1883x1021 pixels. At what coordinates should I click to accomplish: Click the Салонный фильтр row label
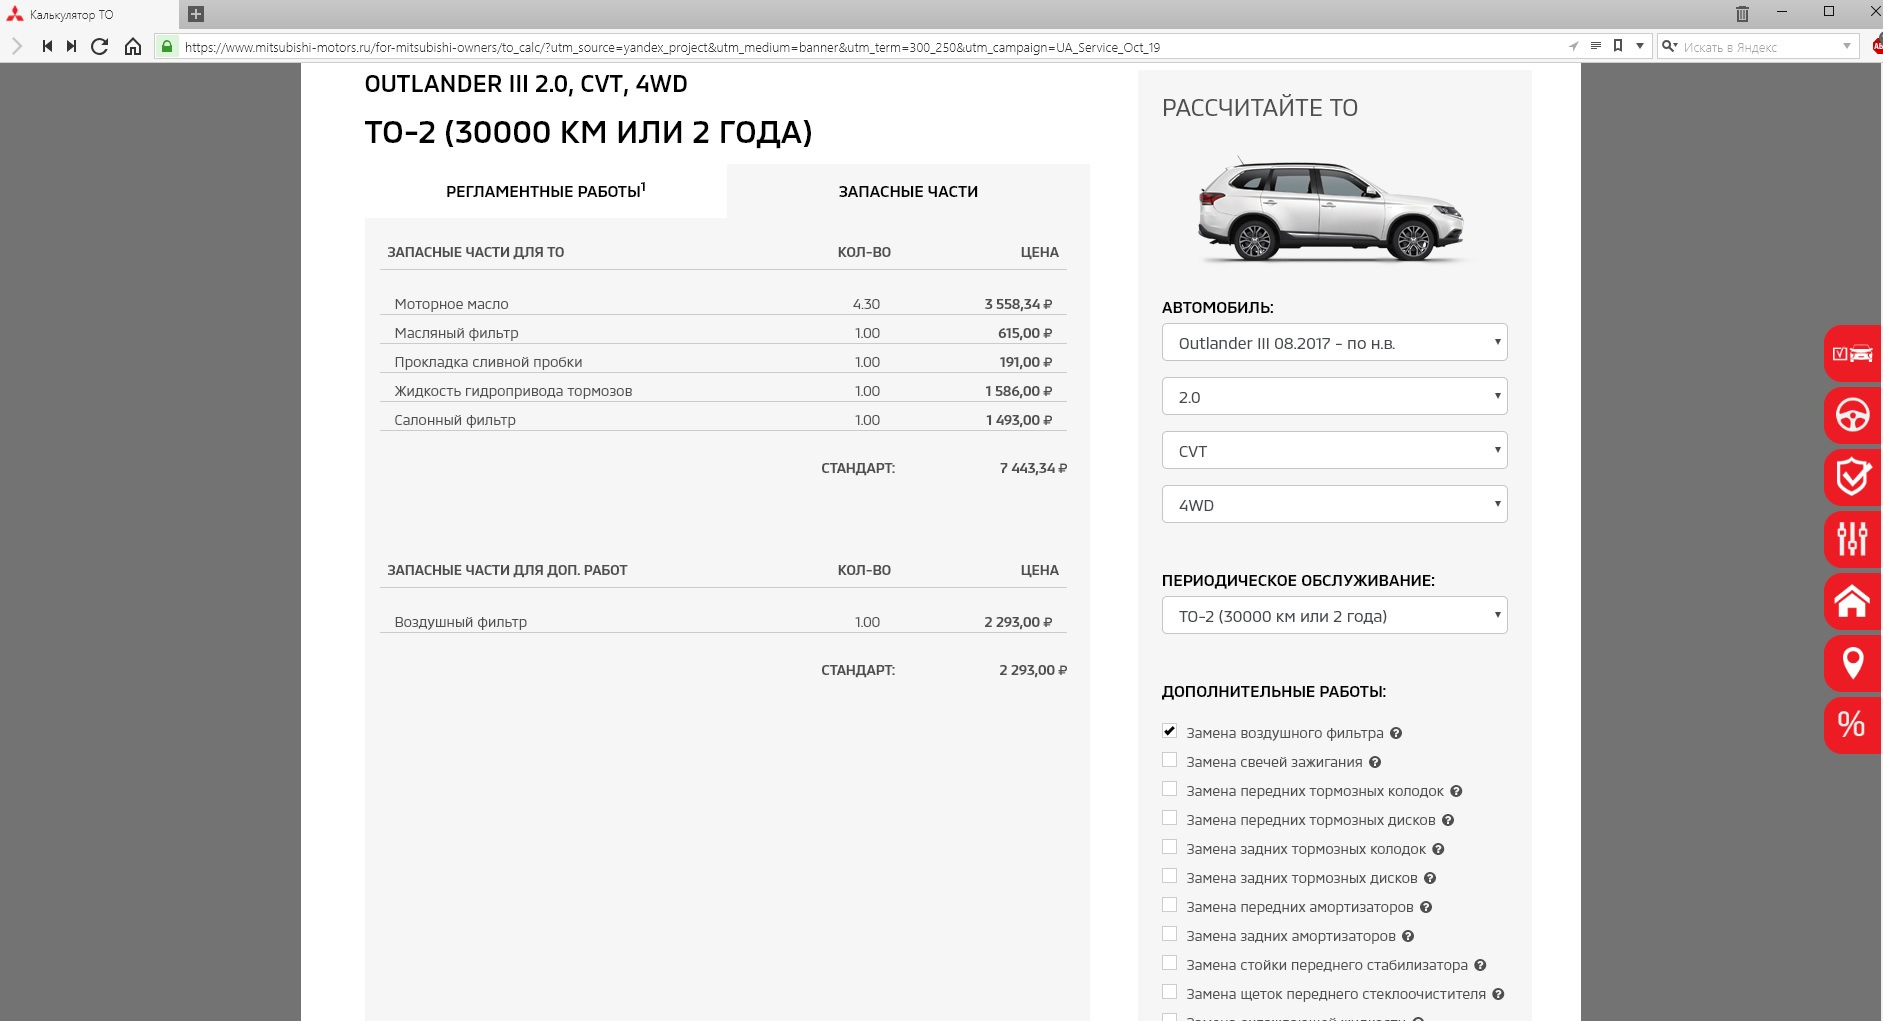pos(455,420)
